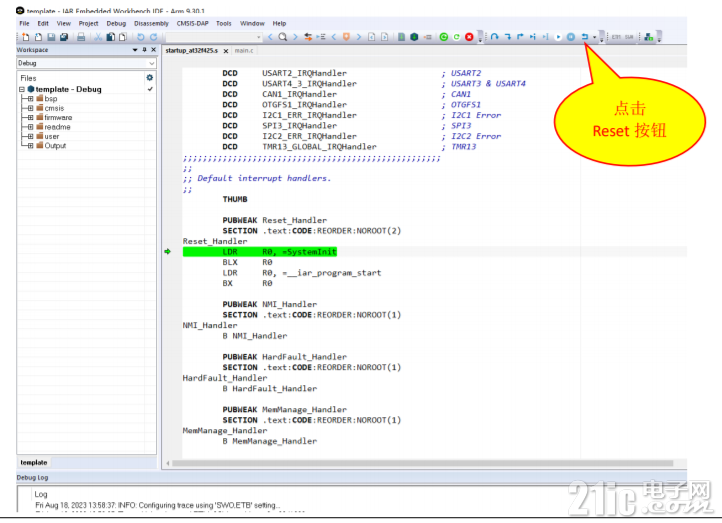Expand the bsp folder
The width and height of the screenshot is (722, 523).
click(x=30, y=99)
